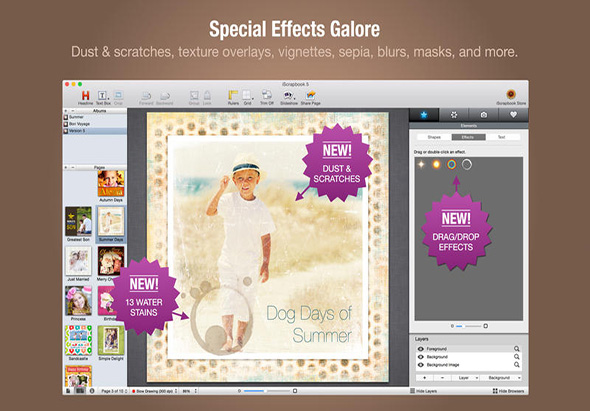Select the gray circle effect
590x411 pixels.
(x=467, y=164)
